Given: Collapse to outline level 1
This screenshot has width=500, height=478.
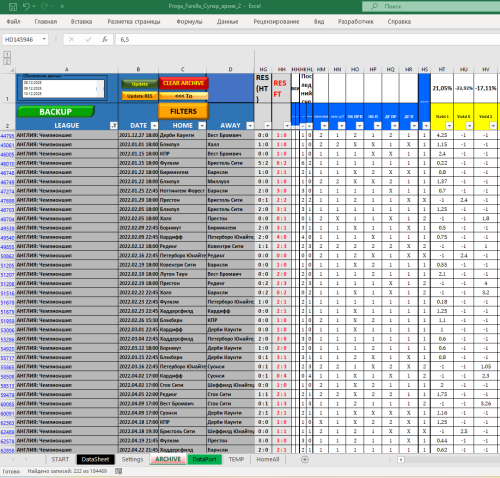Looking at the screenshot, I should pyautogui.click(x=7, y=54).
